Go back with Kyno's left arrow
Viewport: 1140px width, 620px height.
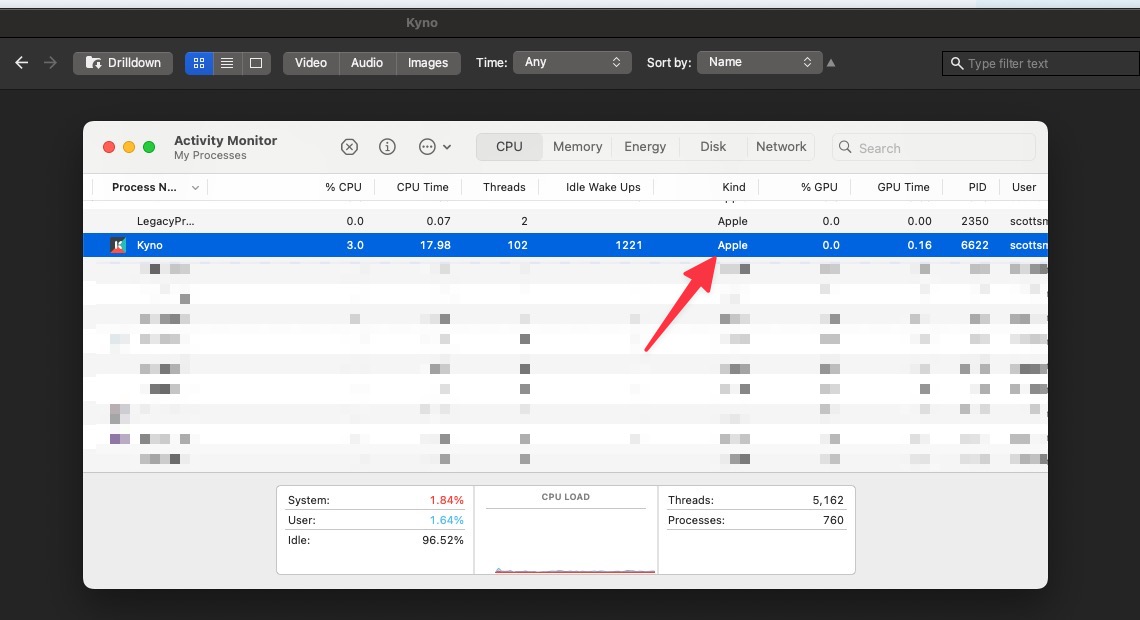point(22,63)
